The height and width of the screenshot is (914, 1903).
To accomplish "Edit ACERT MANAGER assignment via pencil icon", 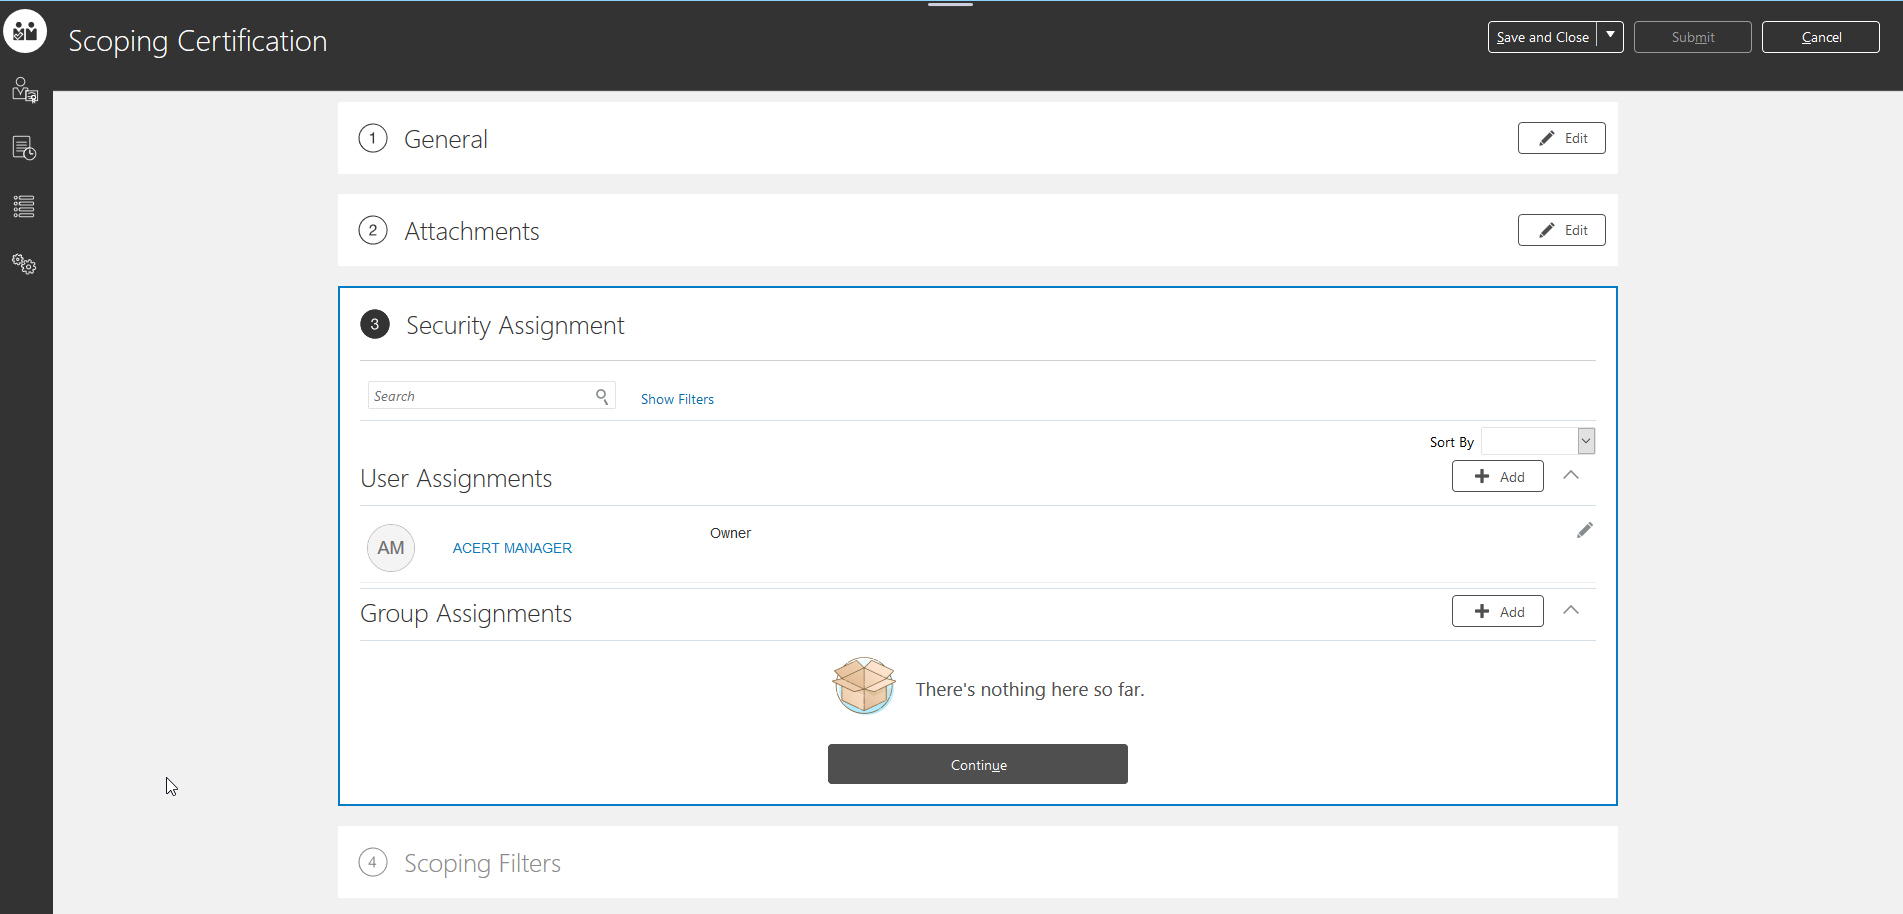I will coord(1584,530).
